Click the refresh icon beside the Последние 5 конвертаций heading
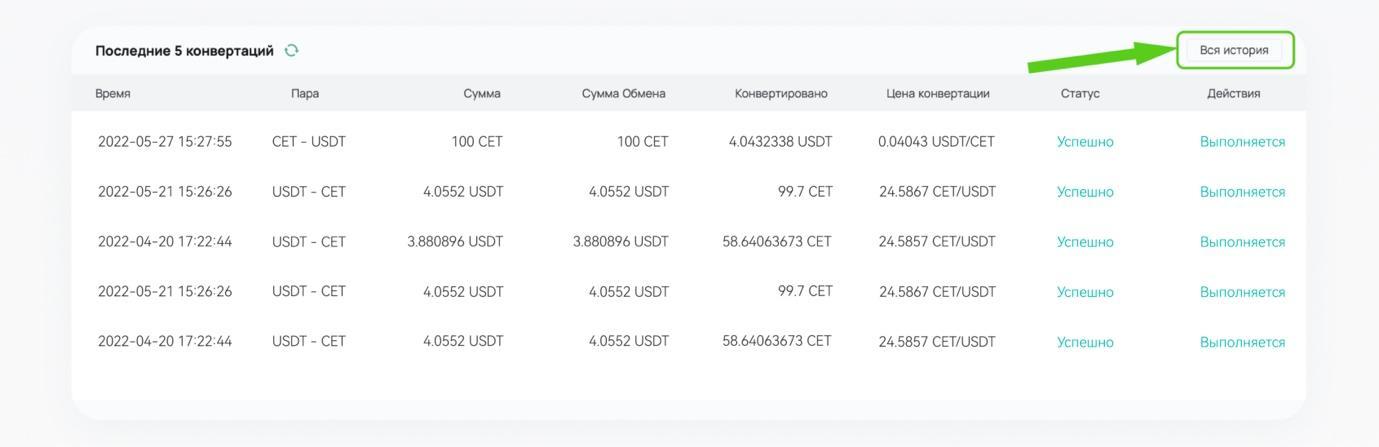 tap(292, 50)
